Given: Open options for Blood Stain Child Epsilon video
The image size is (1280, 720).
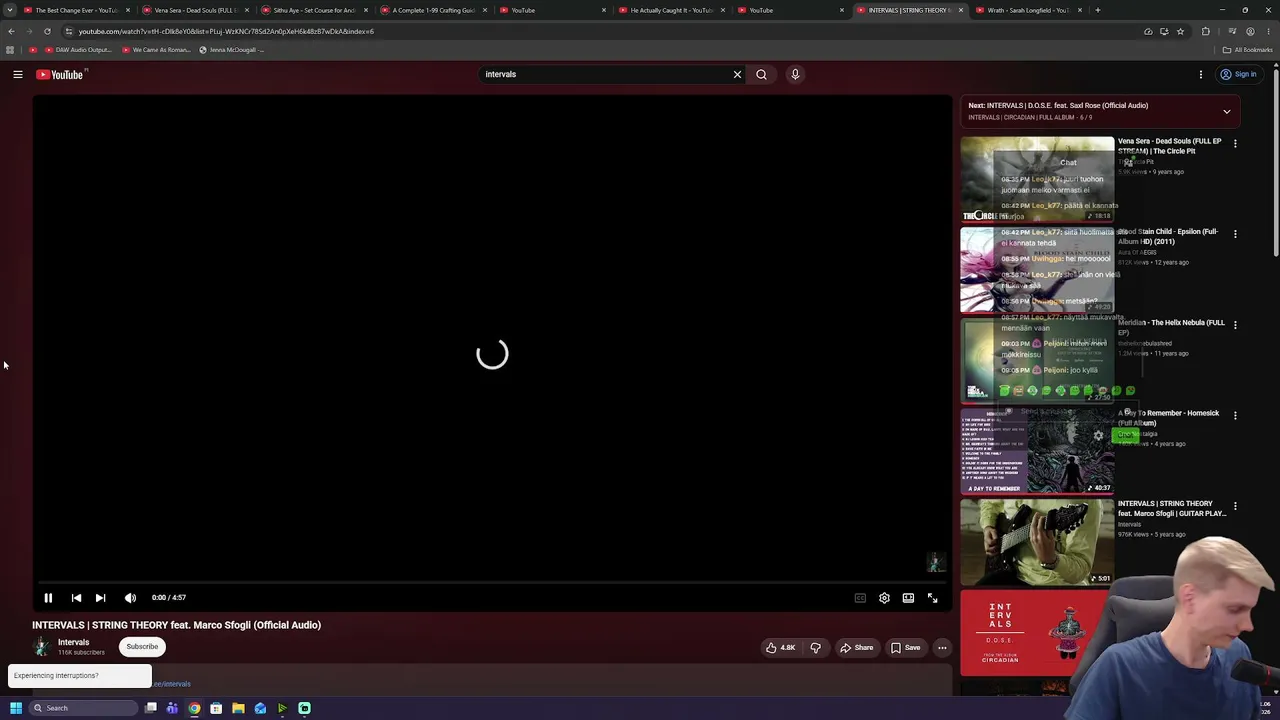Looking at the screenshot, I should pos(1235,234).
